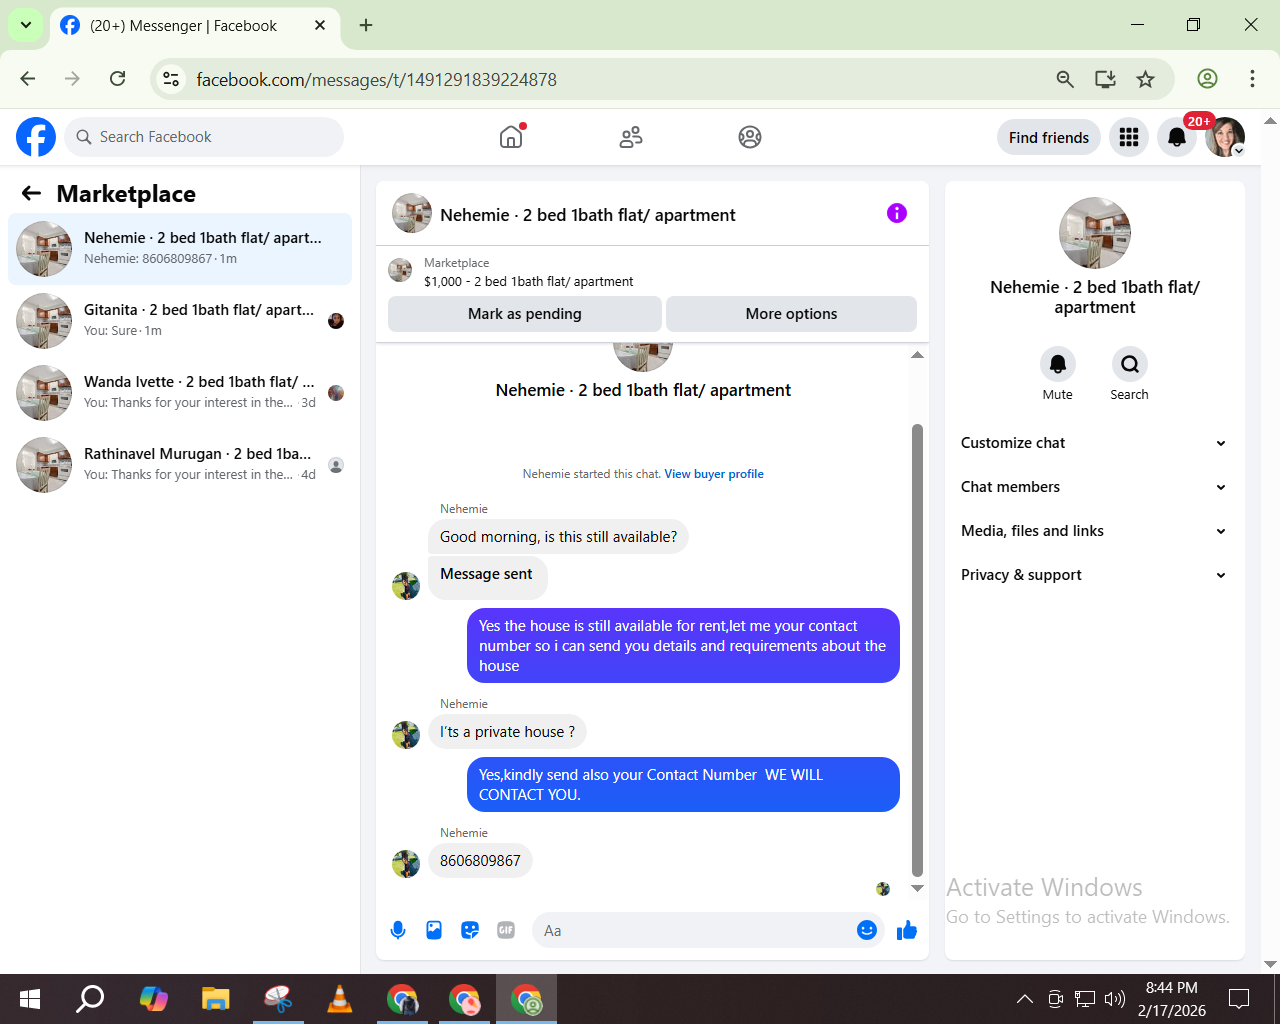Open the tab search dropdown arrow

(x=25, y=25)
